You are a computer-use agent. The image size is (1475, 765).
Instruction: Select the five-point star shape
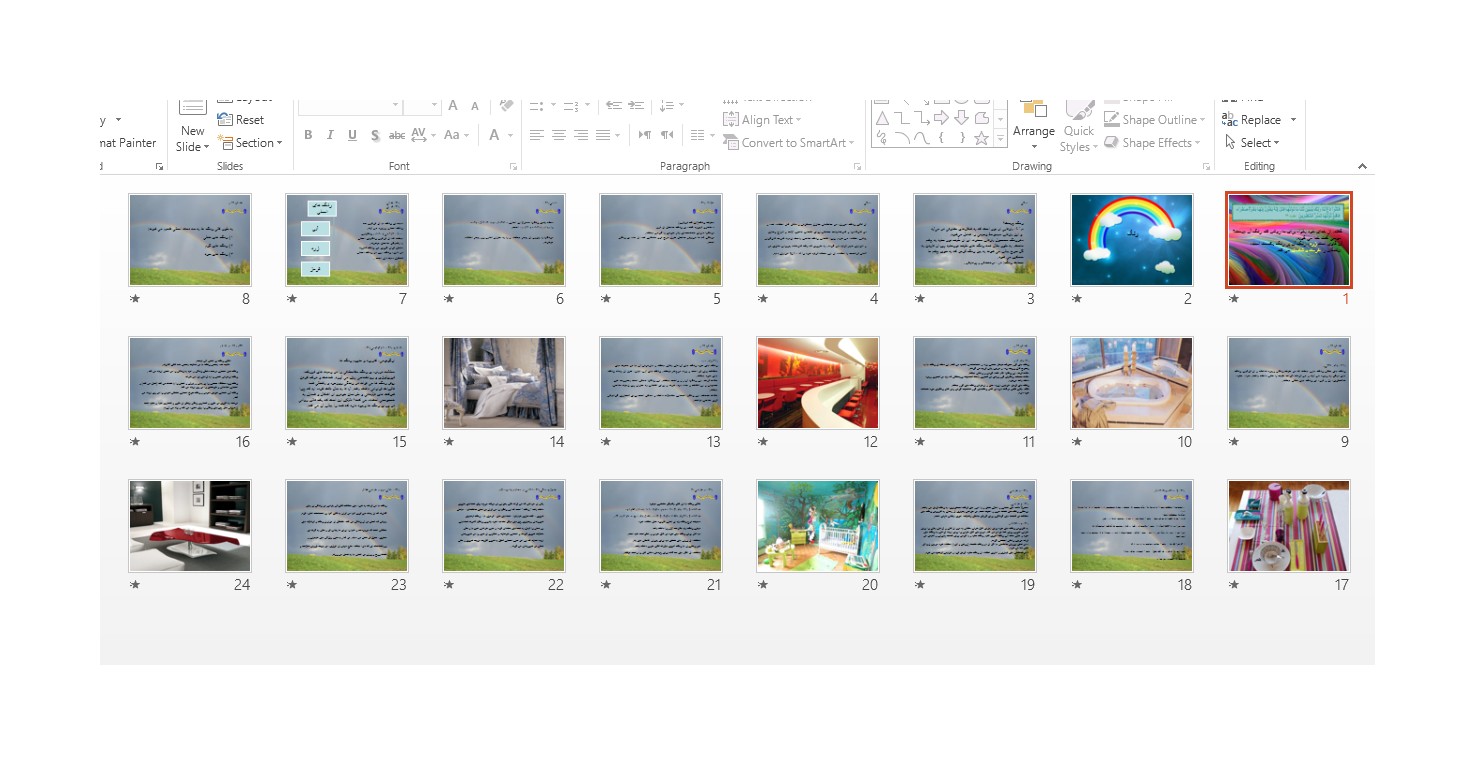point(981,138)
